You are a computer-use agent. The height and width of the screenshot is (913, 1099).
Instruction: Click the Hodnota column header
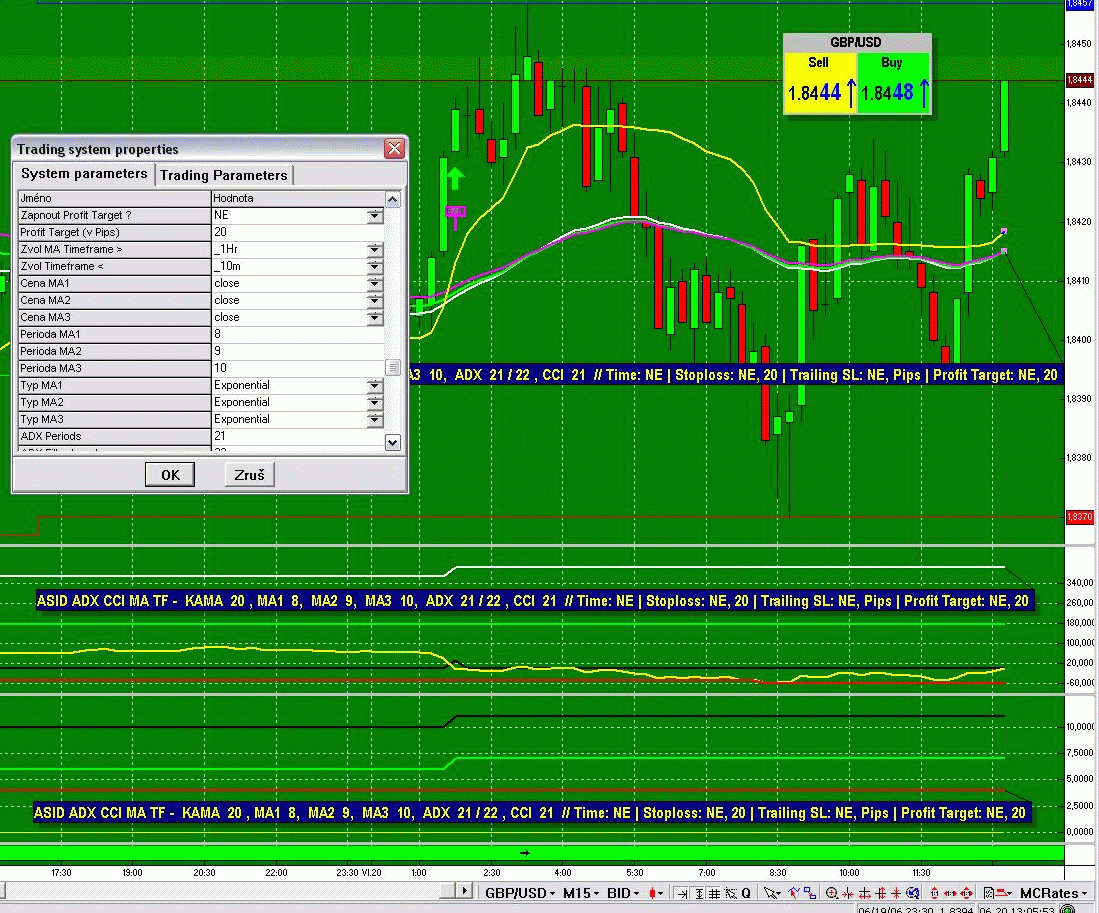pos(297,198)
